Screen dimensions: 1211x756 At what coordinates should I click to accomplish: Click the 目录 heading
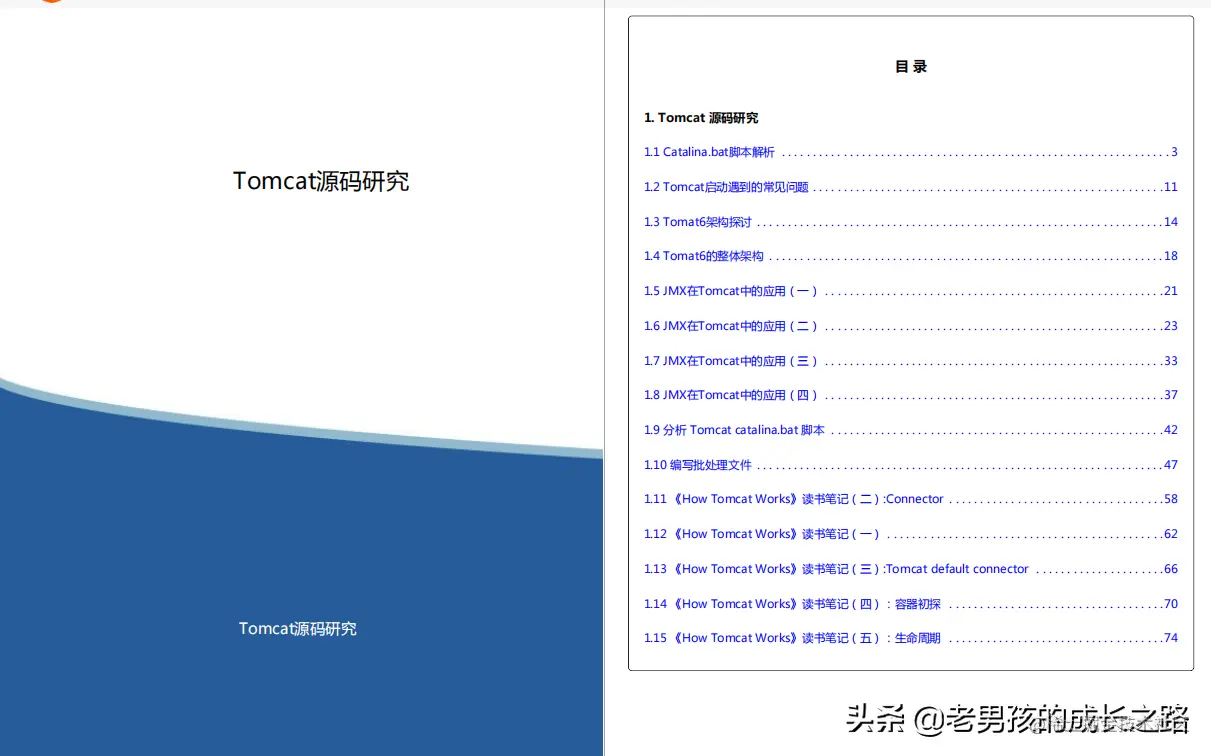(x=911, y=67)
